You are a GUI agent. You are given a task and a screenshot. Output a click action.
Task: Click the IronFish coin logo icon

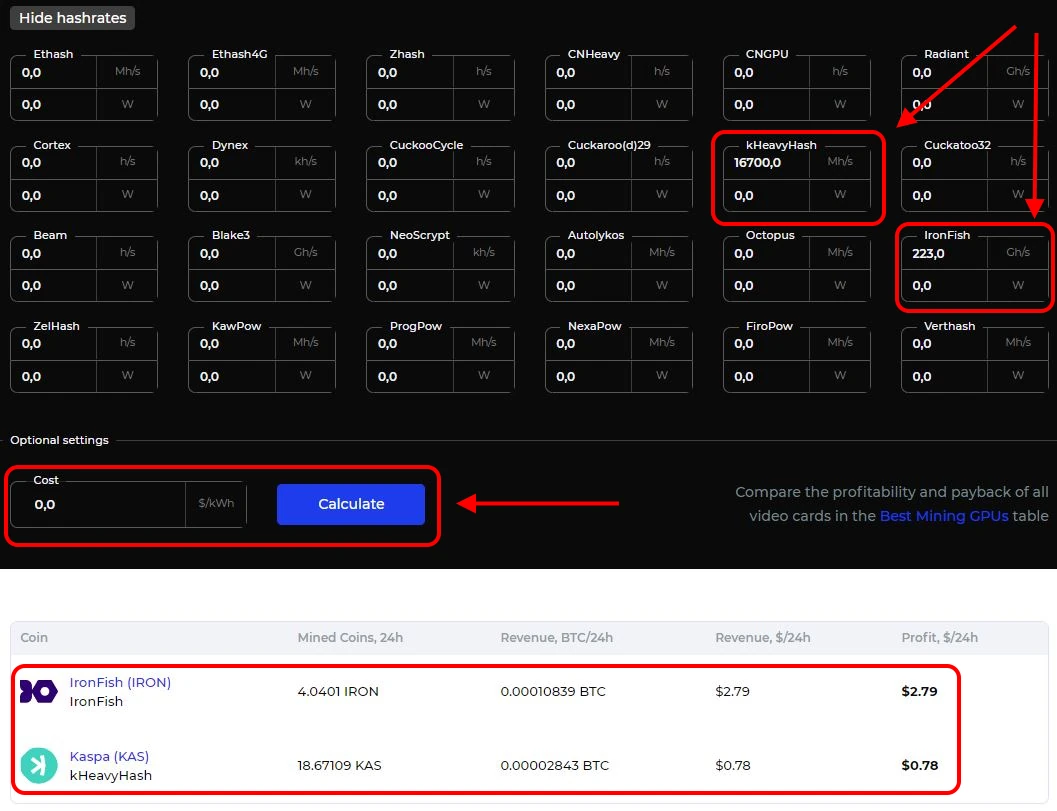(39, 691)
